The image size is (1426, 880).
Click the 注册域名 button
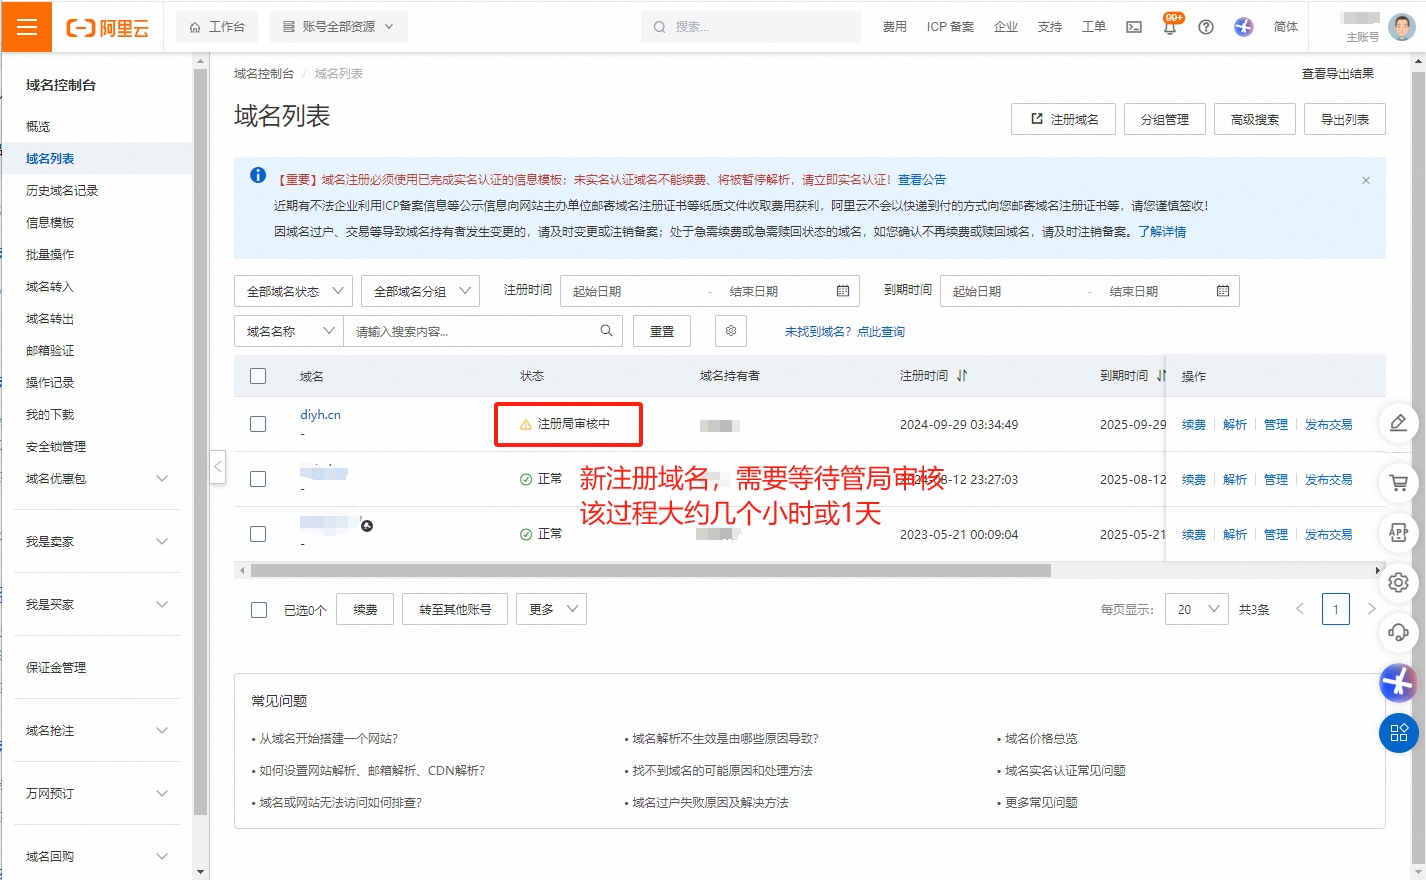pyautogui.click(x=1062, y=118)
